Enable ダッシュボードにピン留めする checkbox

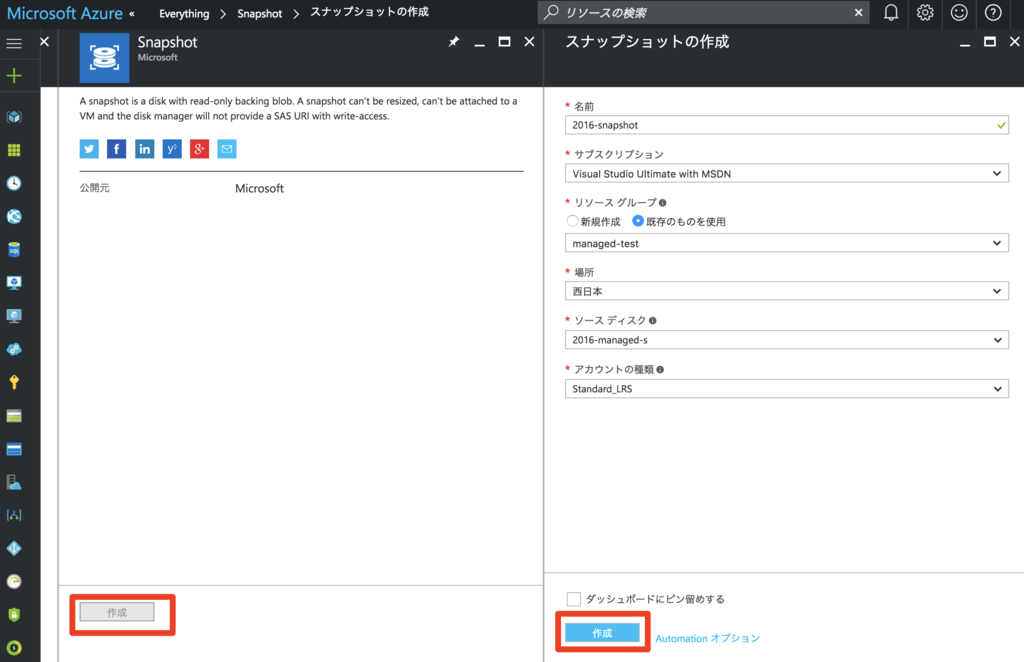pyautogui.click(x=573, y=599)
